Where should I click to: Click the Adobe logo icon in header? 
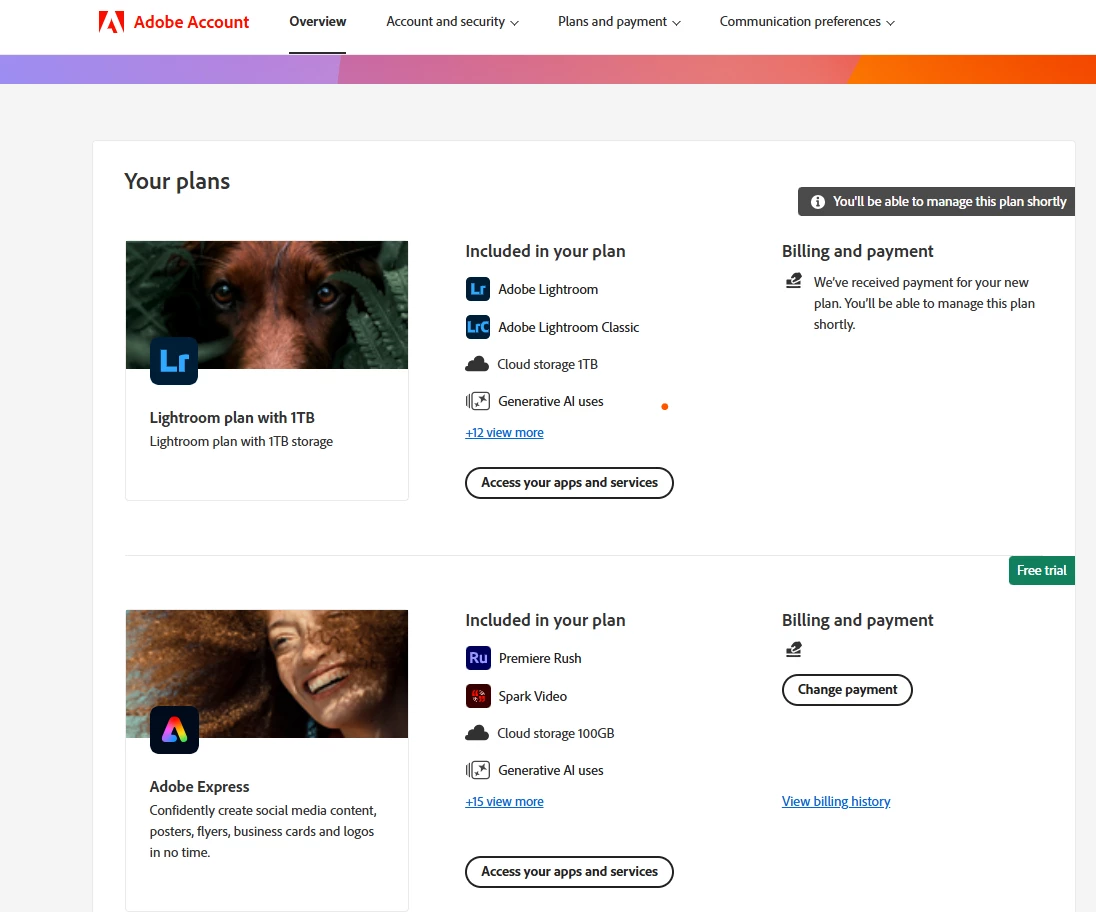pos(111,22)
